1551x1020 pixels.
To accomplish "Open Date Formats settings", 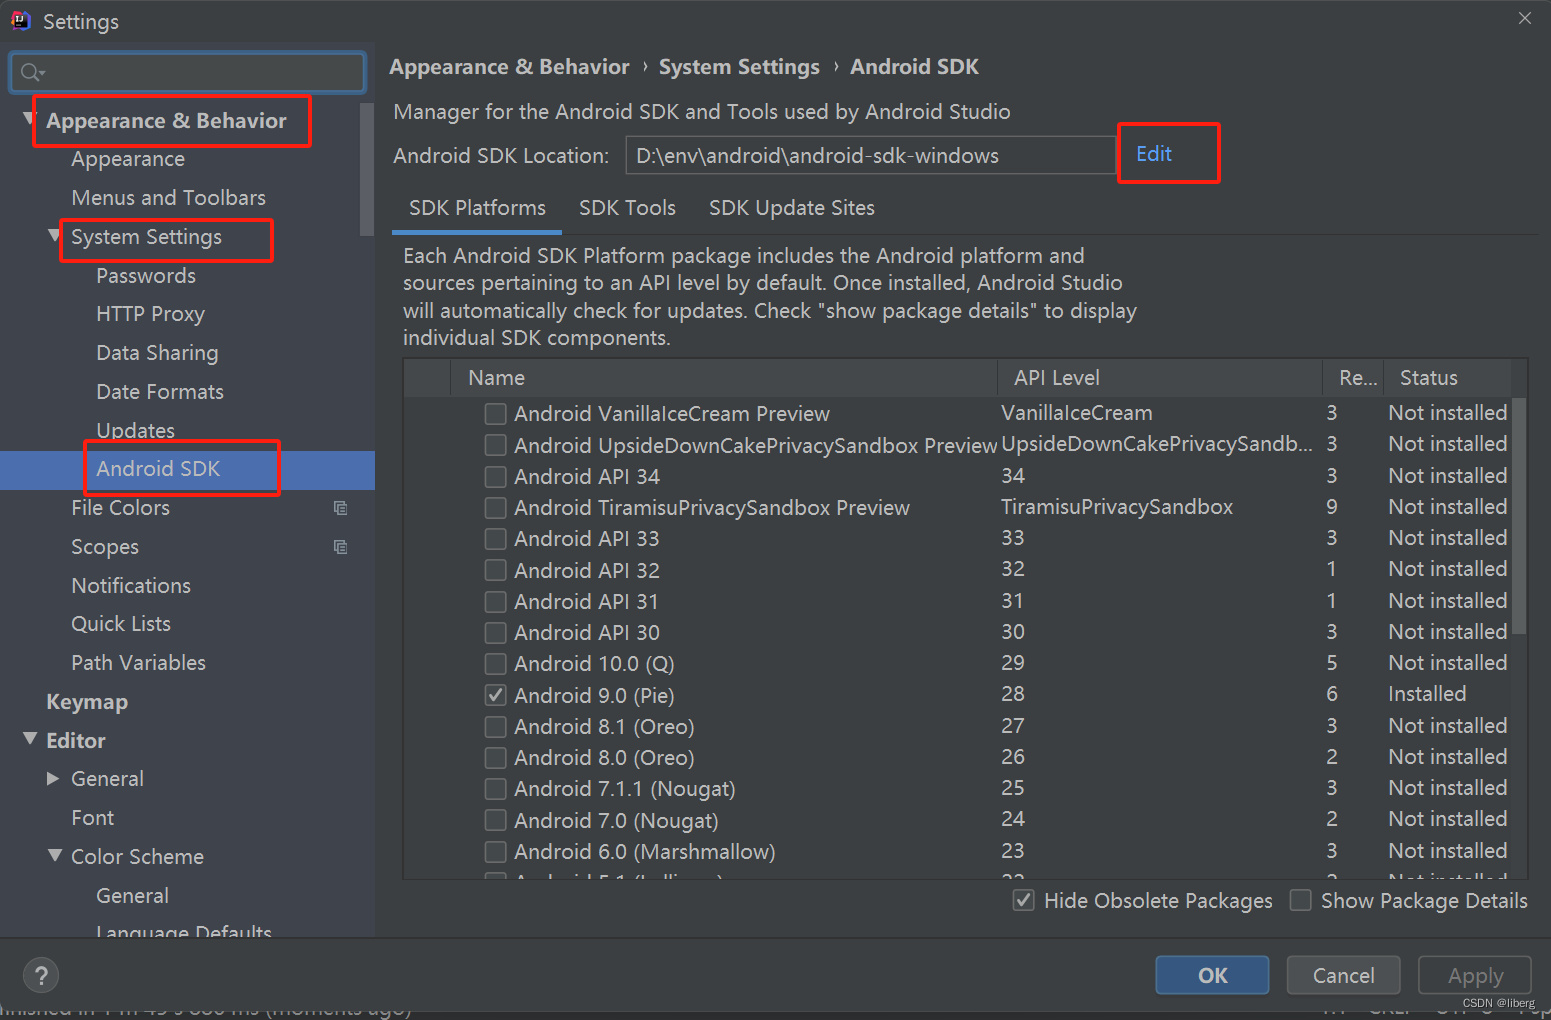I will (x=160, y=392).
